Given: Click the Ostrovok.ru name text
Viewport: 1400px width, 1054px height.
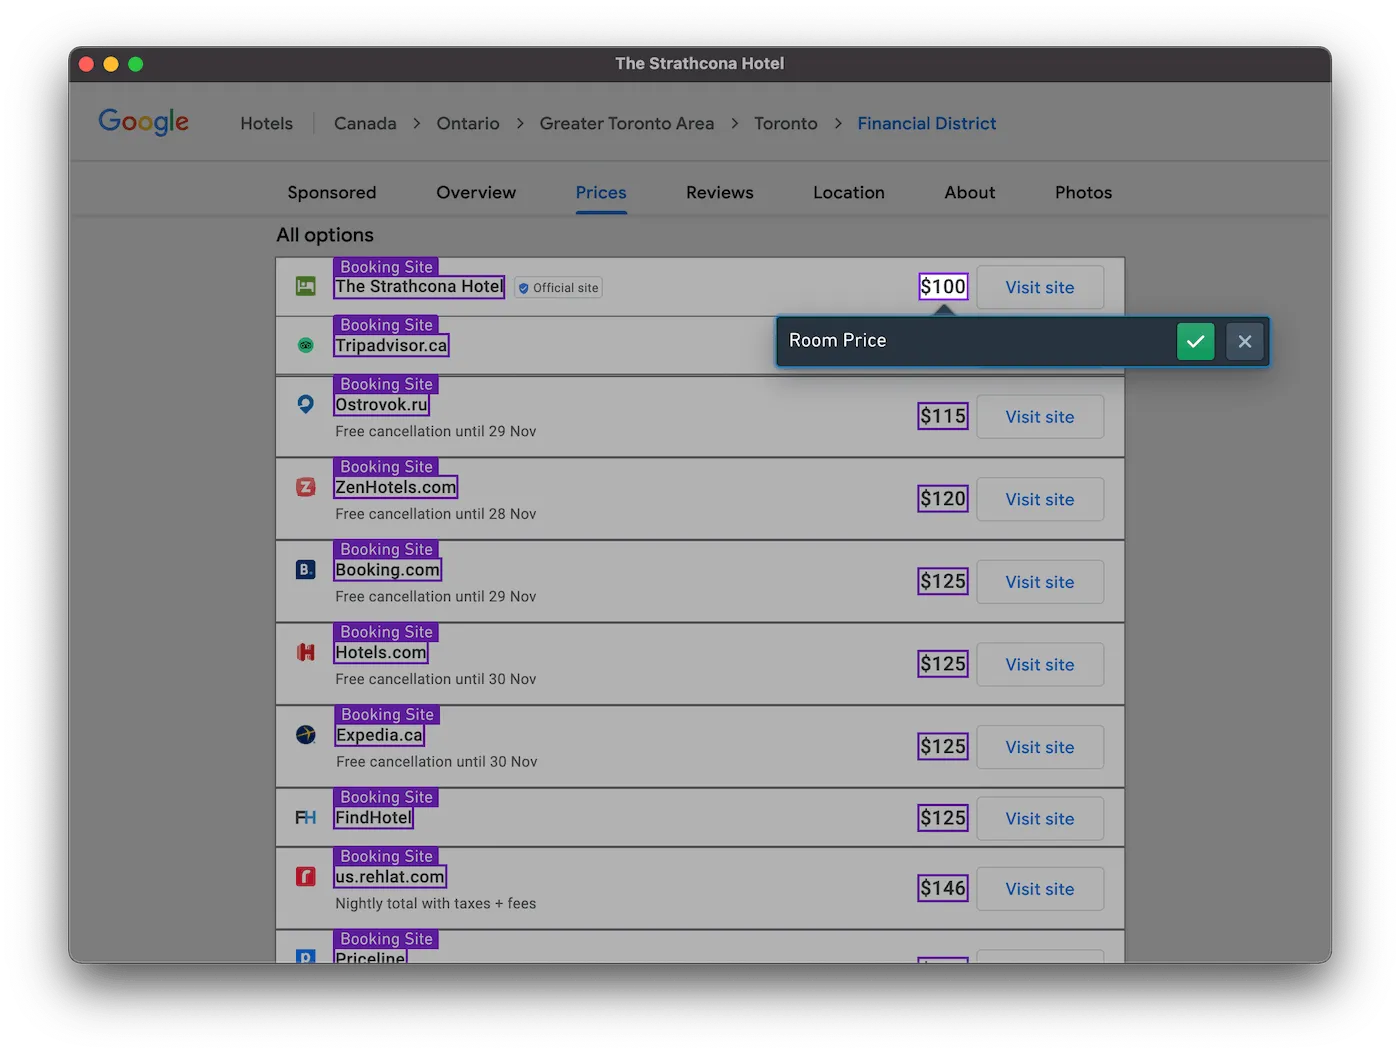Looking at the screenshot, I should point(381,404).
